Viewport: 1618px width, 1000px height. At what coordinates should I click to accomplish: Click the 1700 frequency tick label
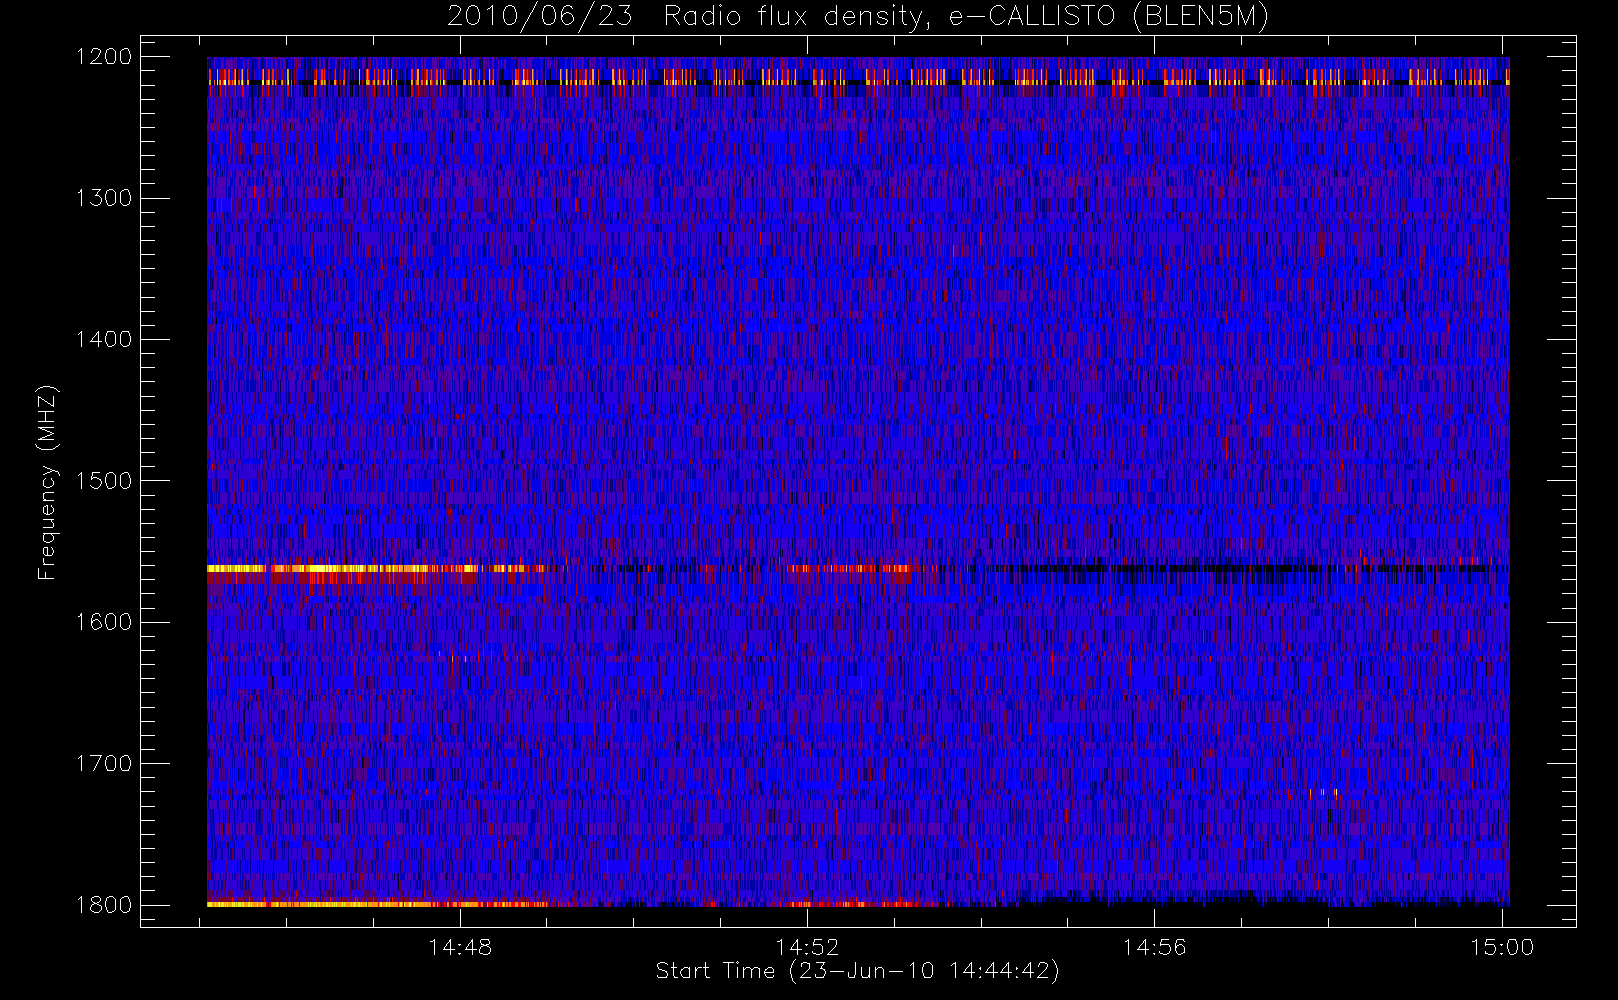tap(104, 763)
